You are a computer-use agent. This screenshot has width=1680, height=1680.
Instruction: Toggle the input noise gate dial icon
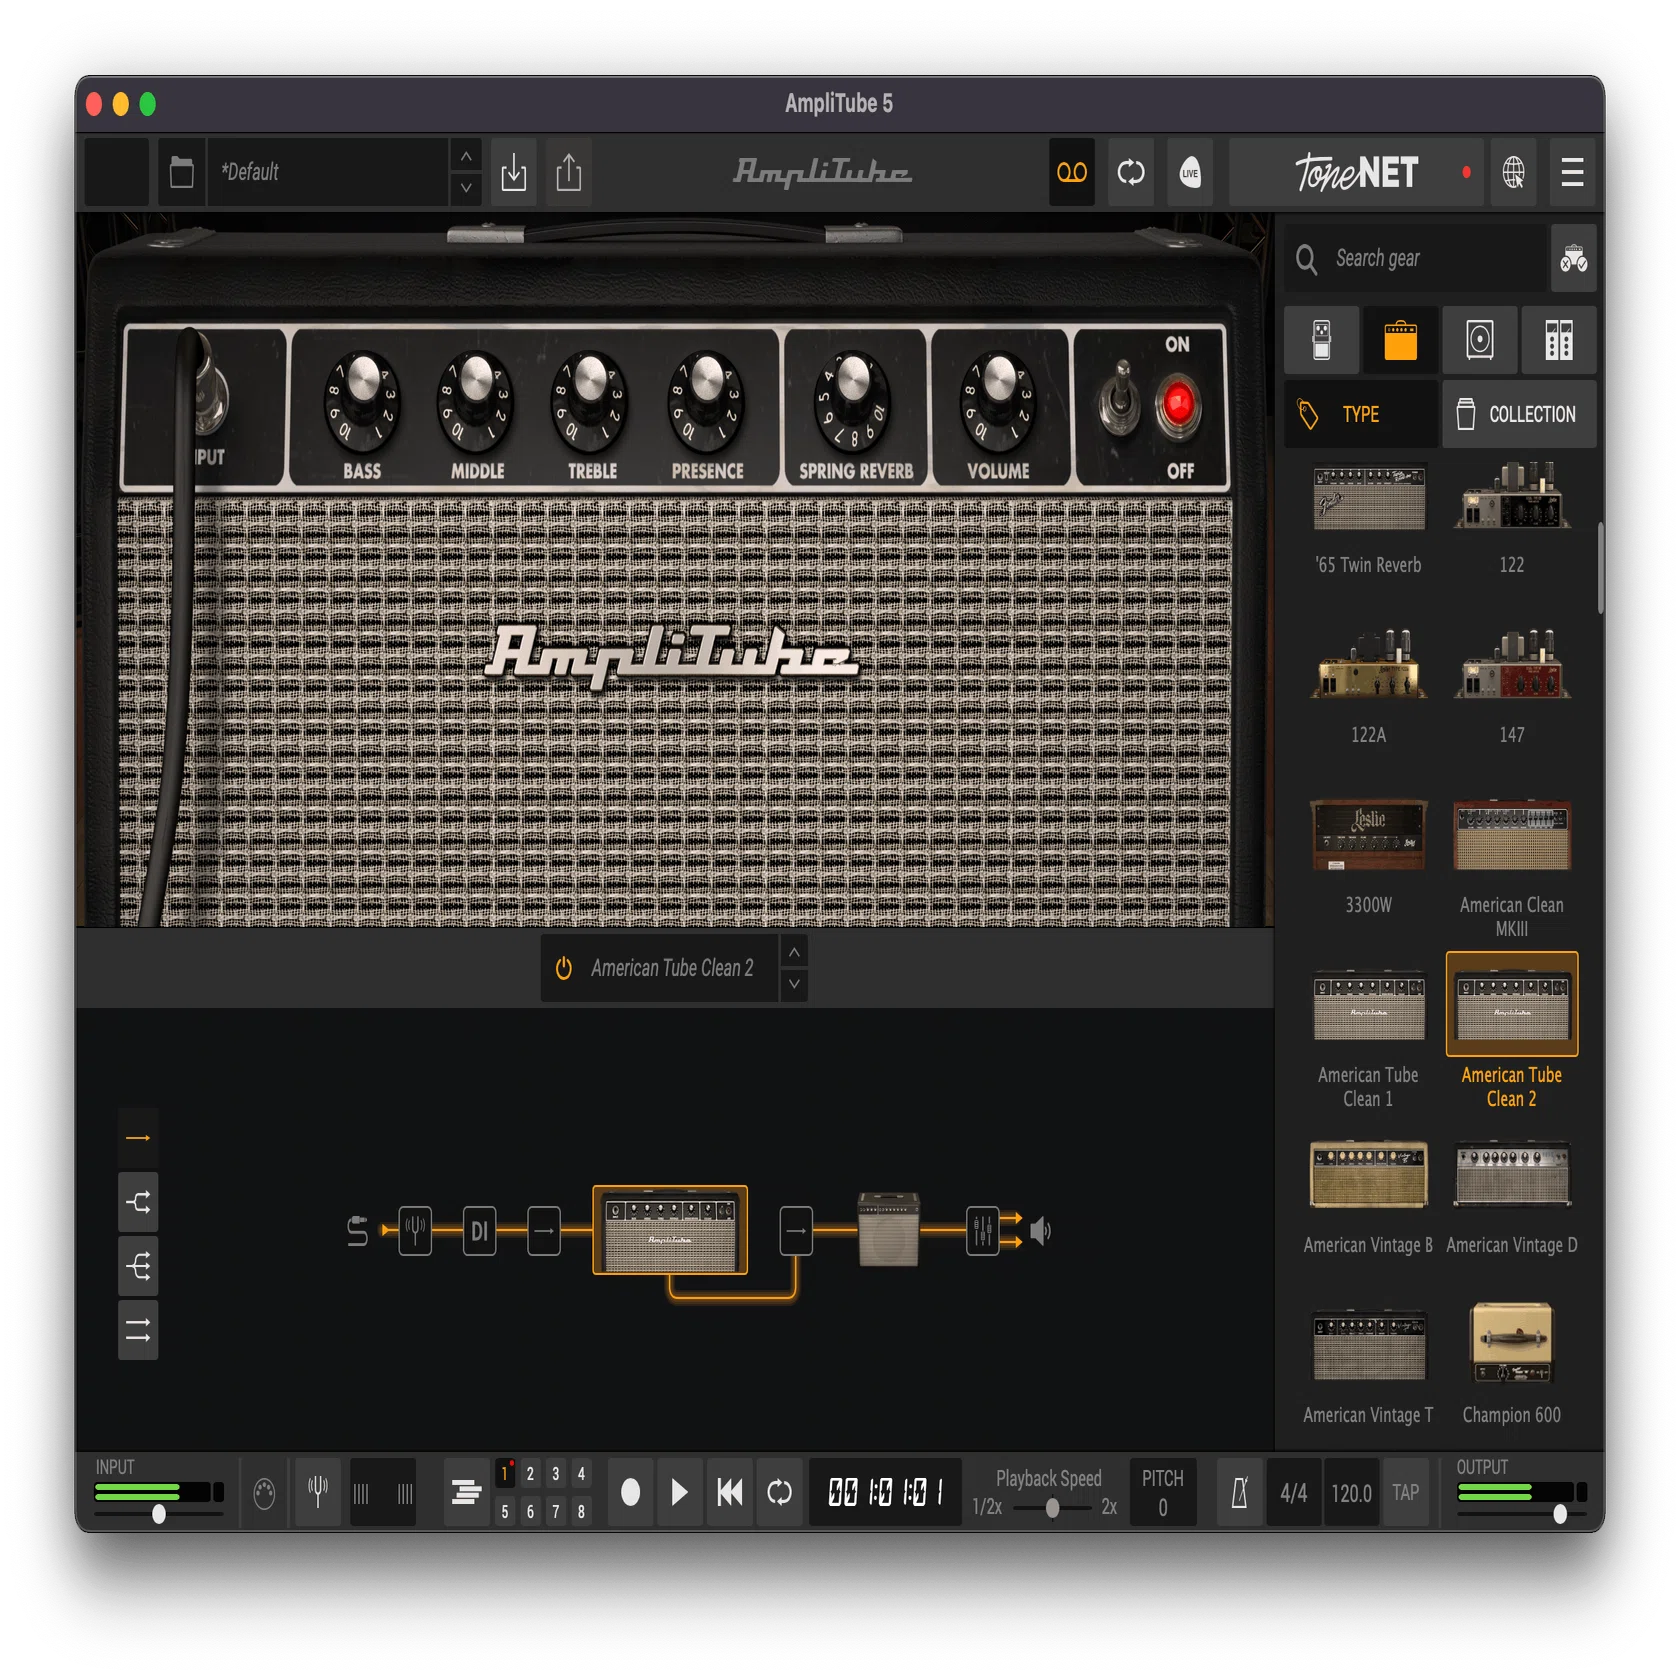coord(264,1493)
